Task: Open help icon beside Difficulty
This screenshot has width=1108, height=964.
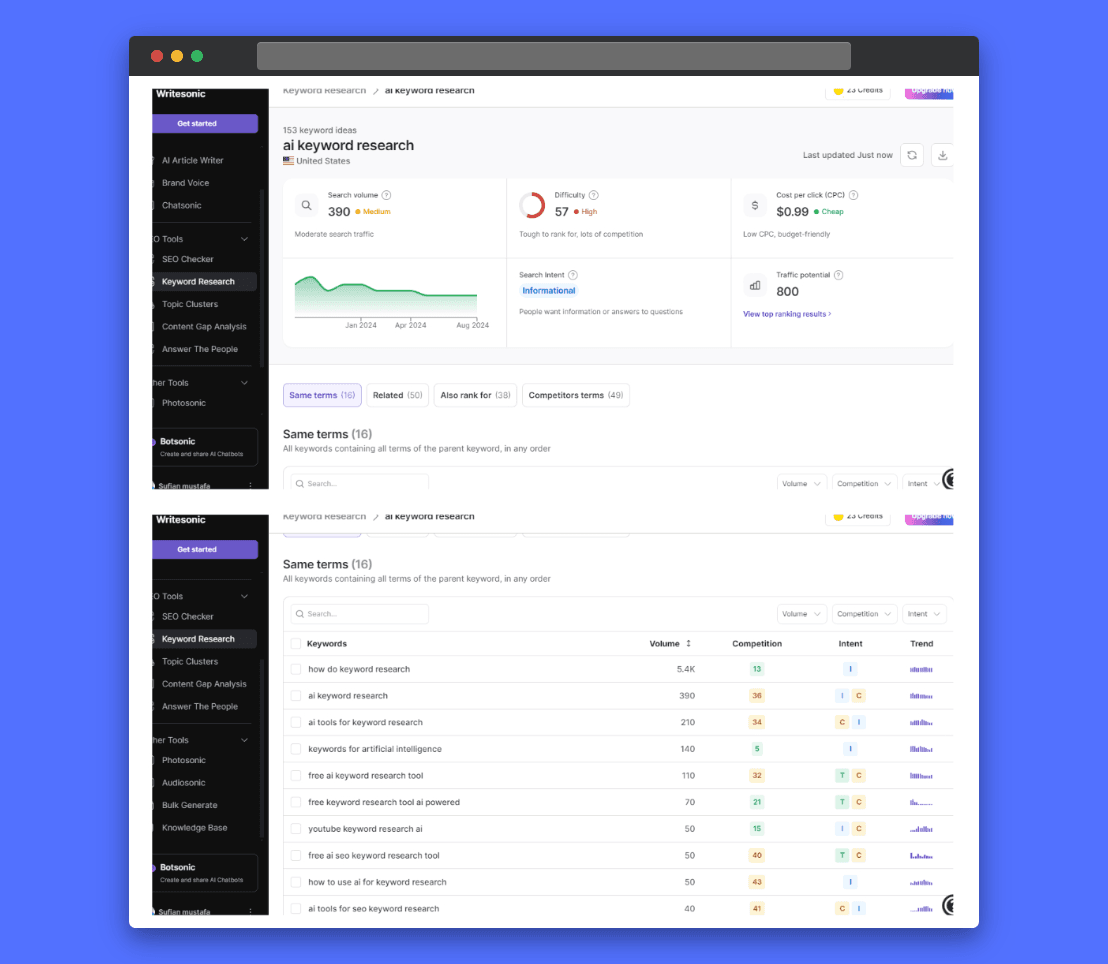Action: 594,195
